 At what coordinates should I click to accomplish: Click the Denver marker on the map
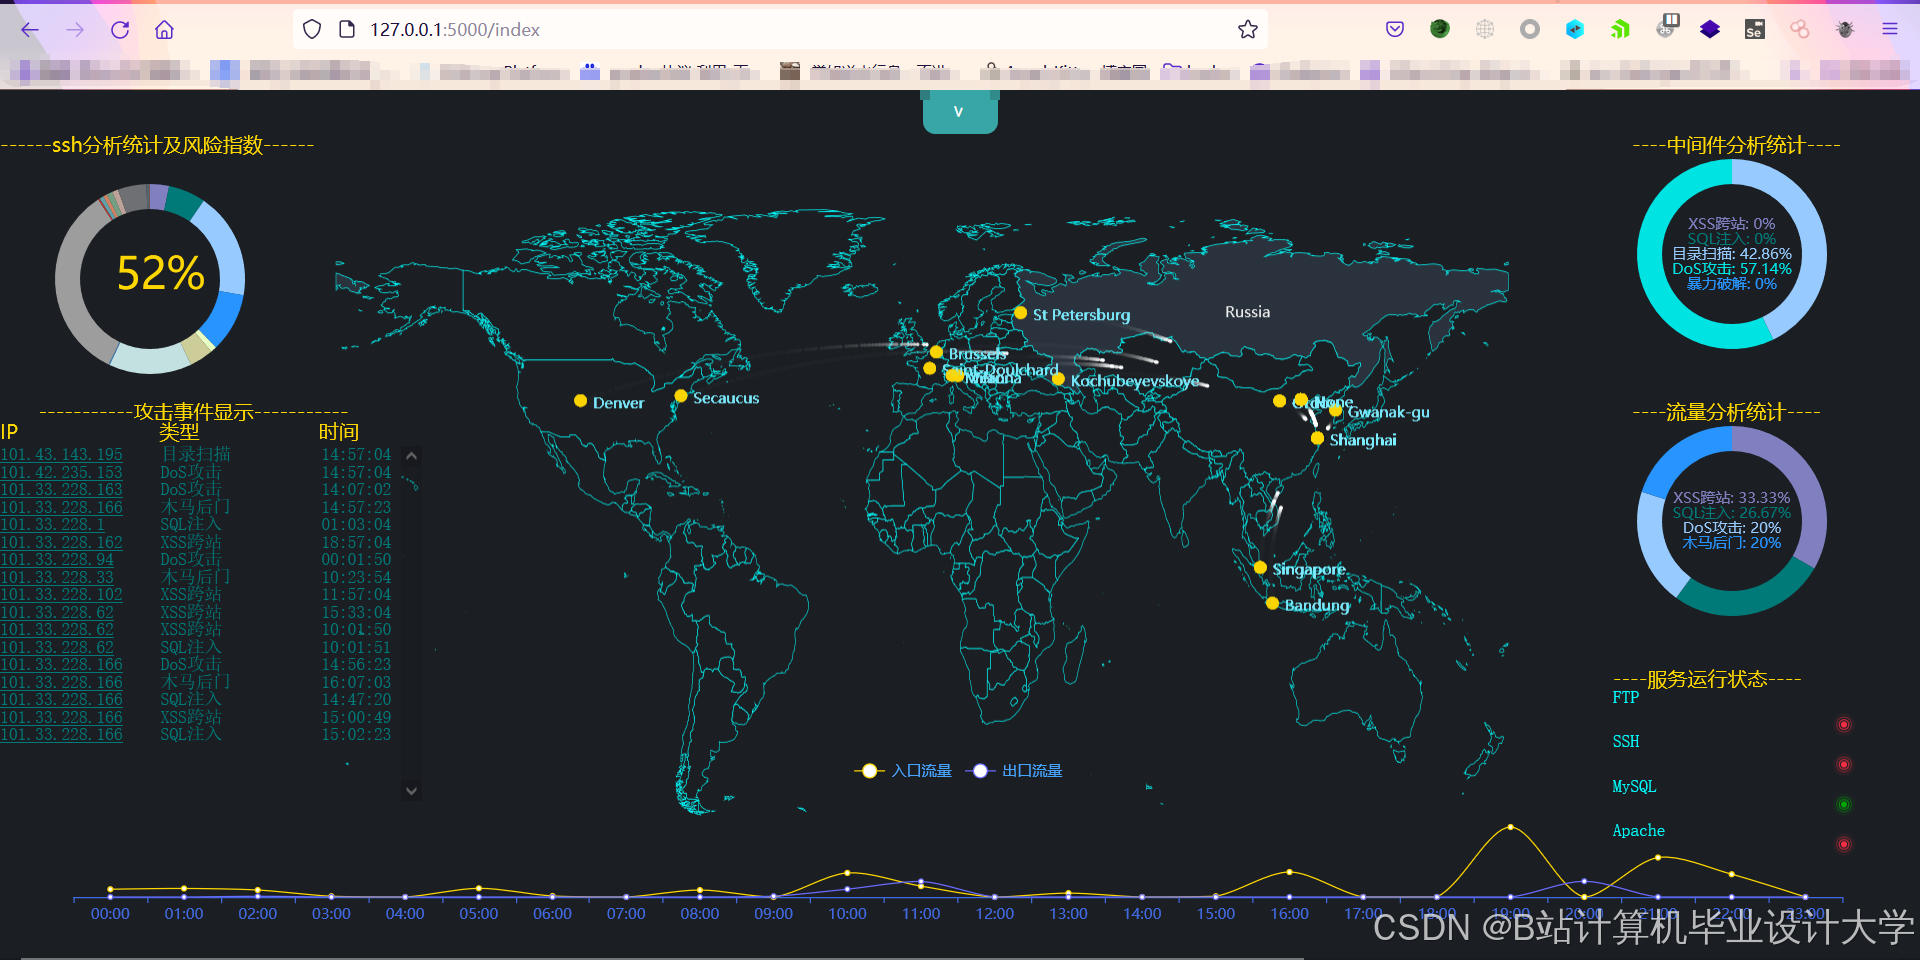coord(580,401)
